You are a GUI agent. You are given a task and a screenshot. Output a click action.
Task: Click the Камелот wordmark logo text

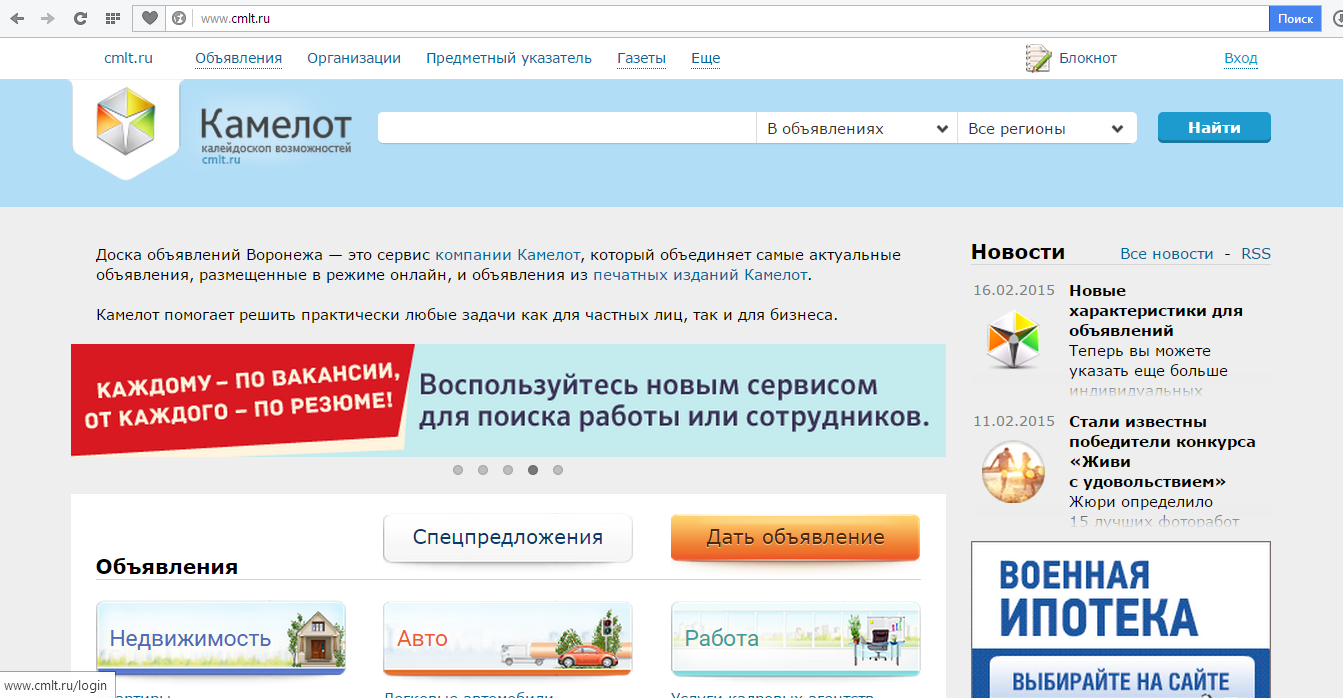coord(276,126)
